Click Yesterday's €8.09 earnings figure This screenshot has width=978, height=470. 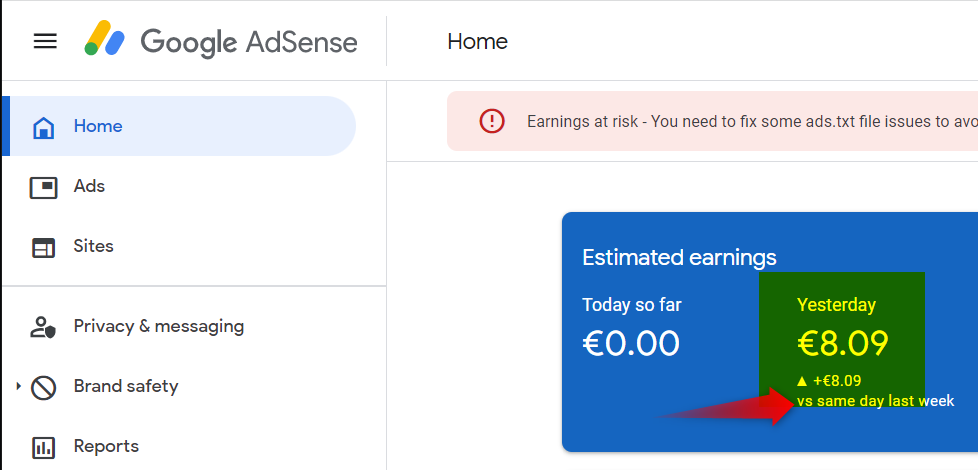coord(842,343)
